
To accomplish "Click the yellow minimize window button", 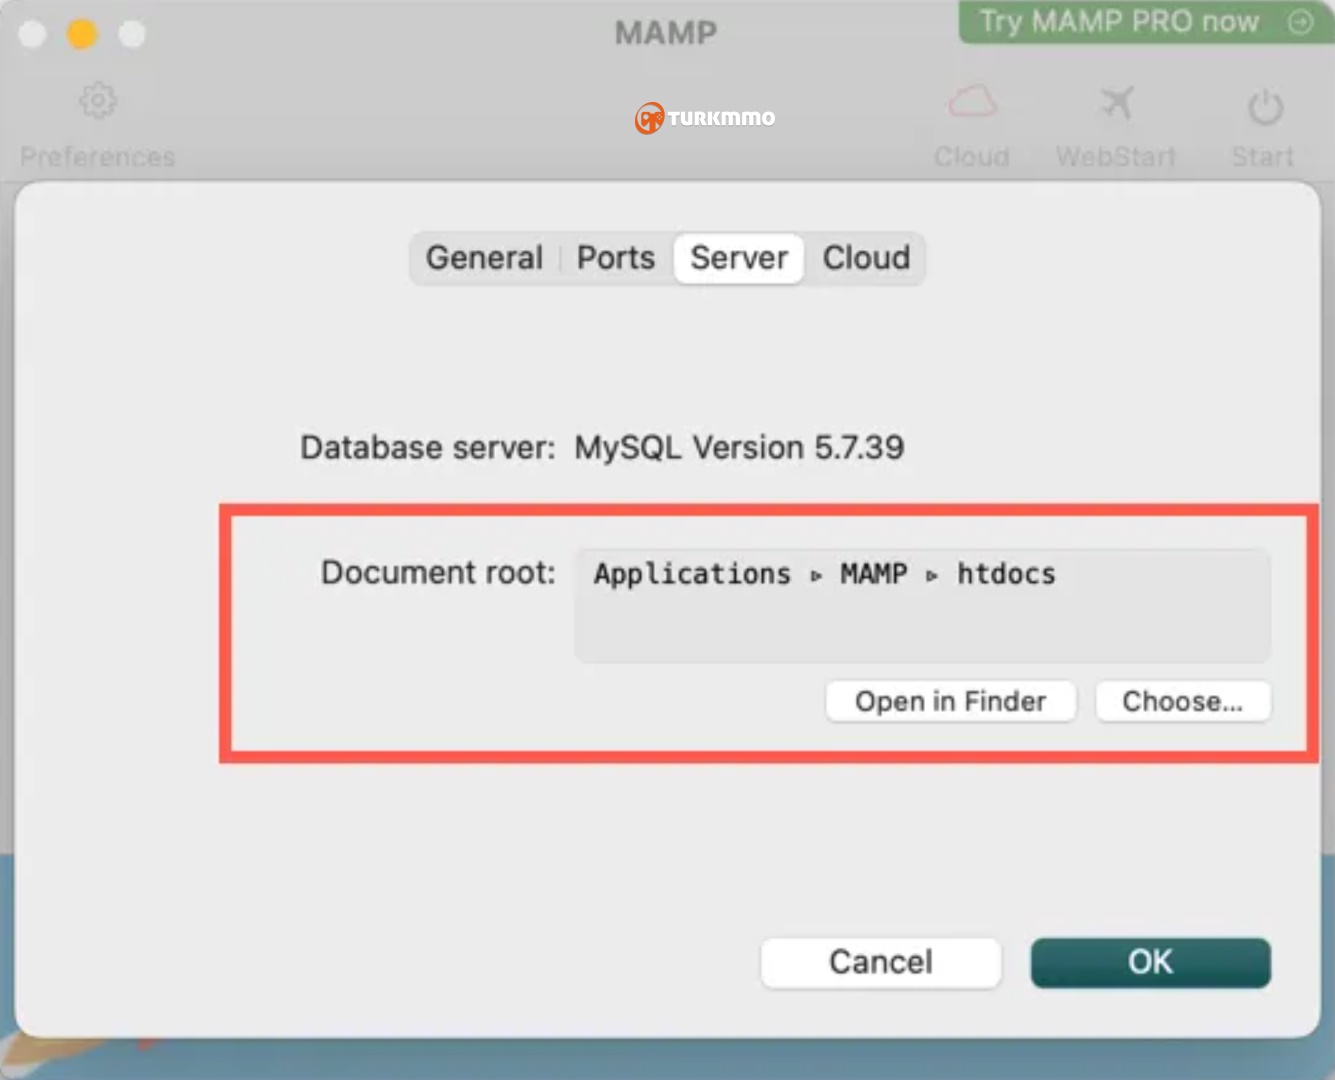I will 82,34.
